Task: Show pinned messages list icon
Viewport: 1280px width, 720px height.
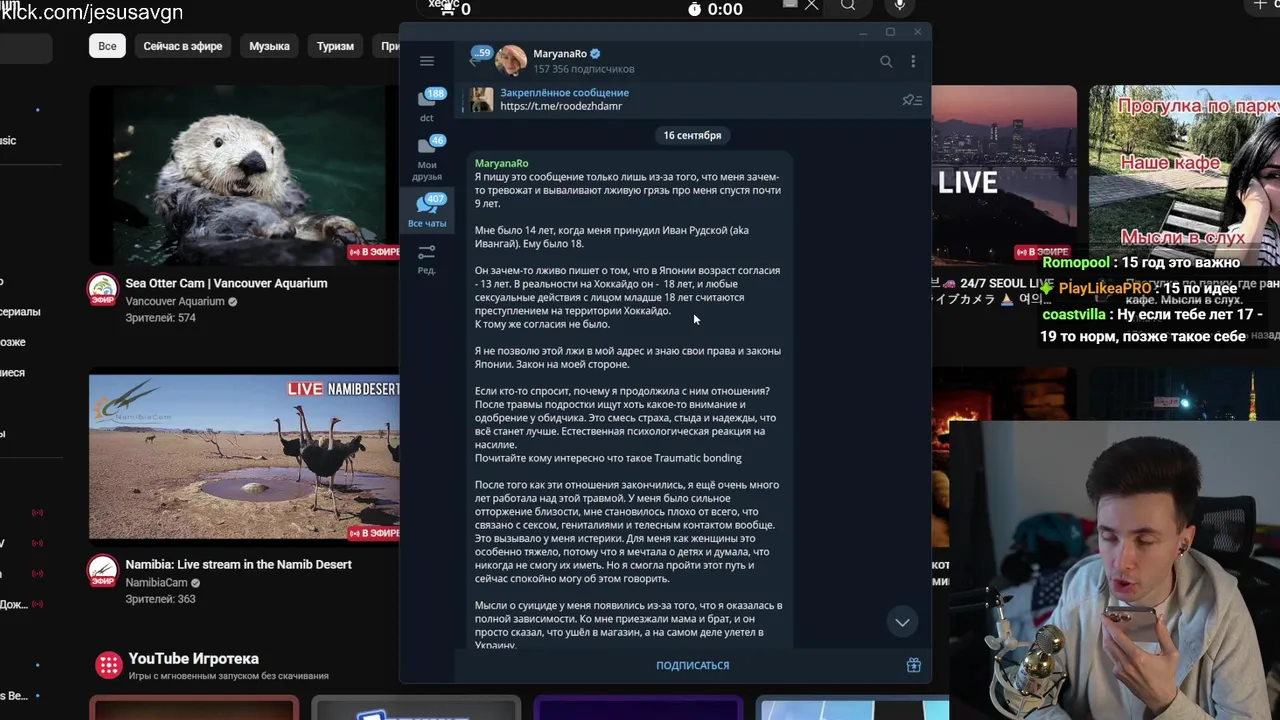Action: click(912, 100)
